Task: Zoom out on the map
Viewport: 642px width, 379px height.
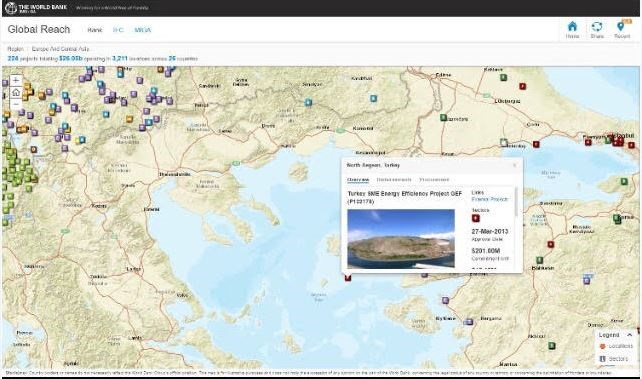Action: point(16,104)
